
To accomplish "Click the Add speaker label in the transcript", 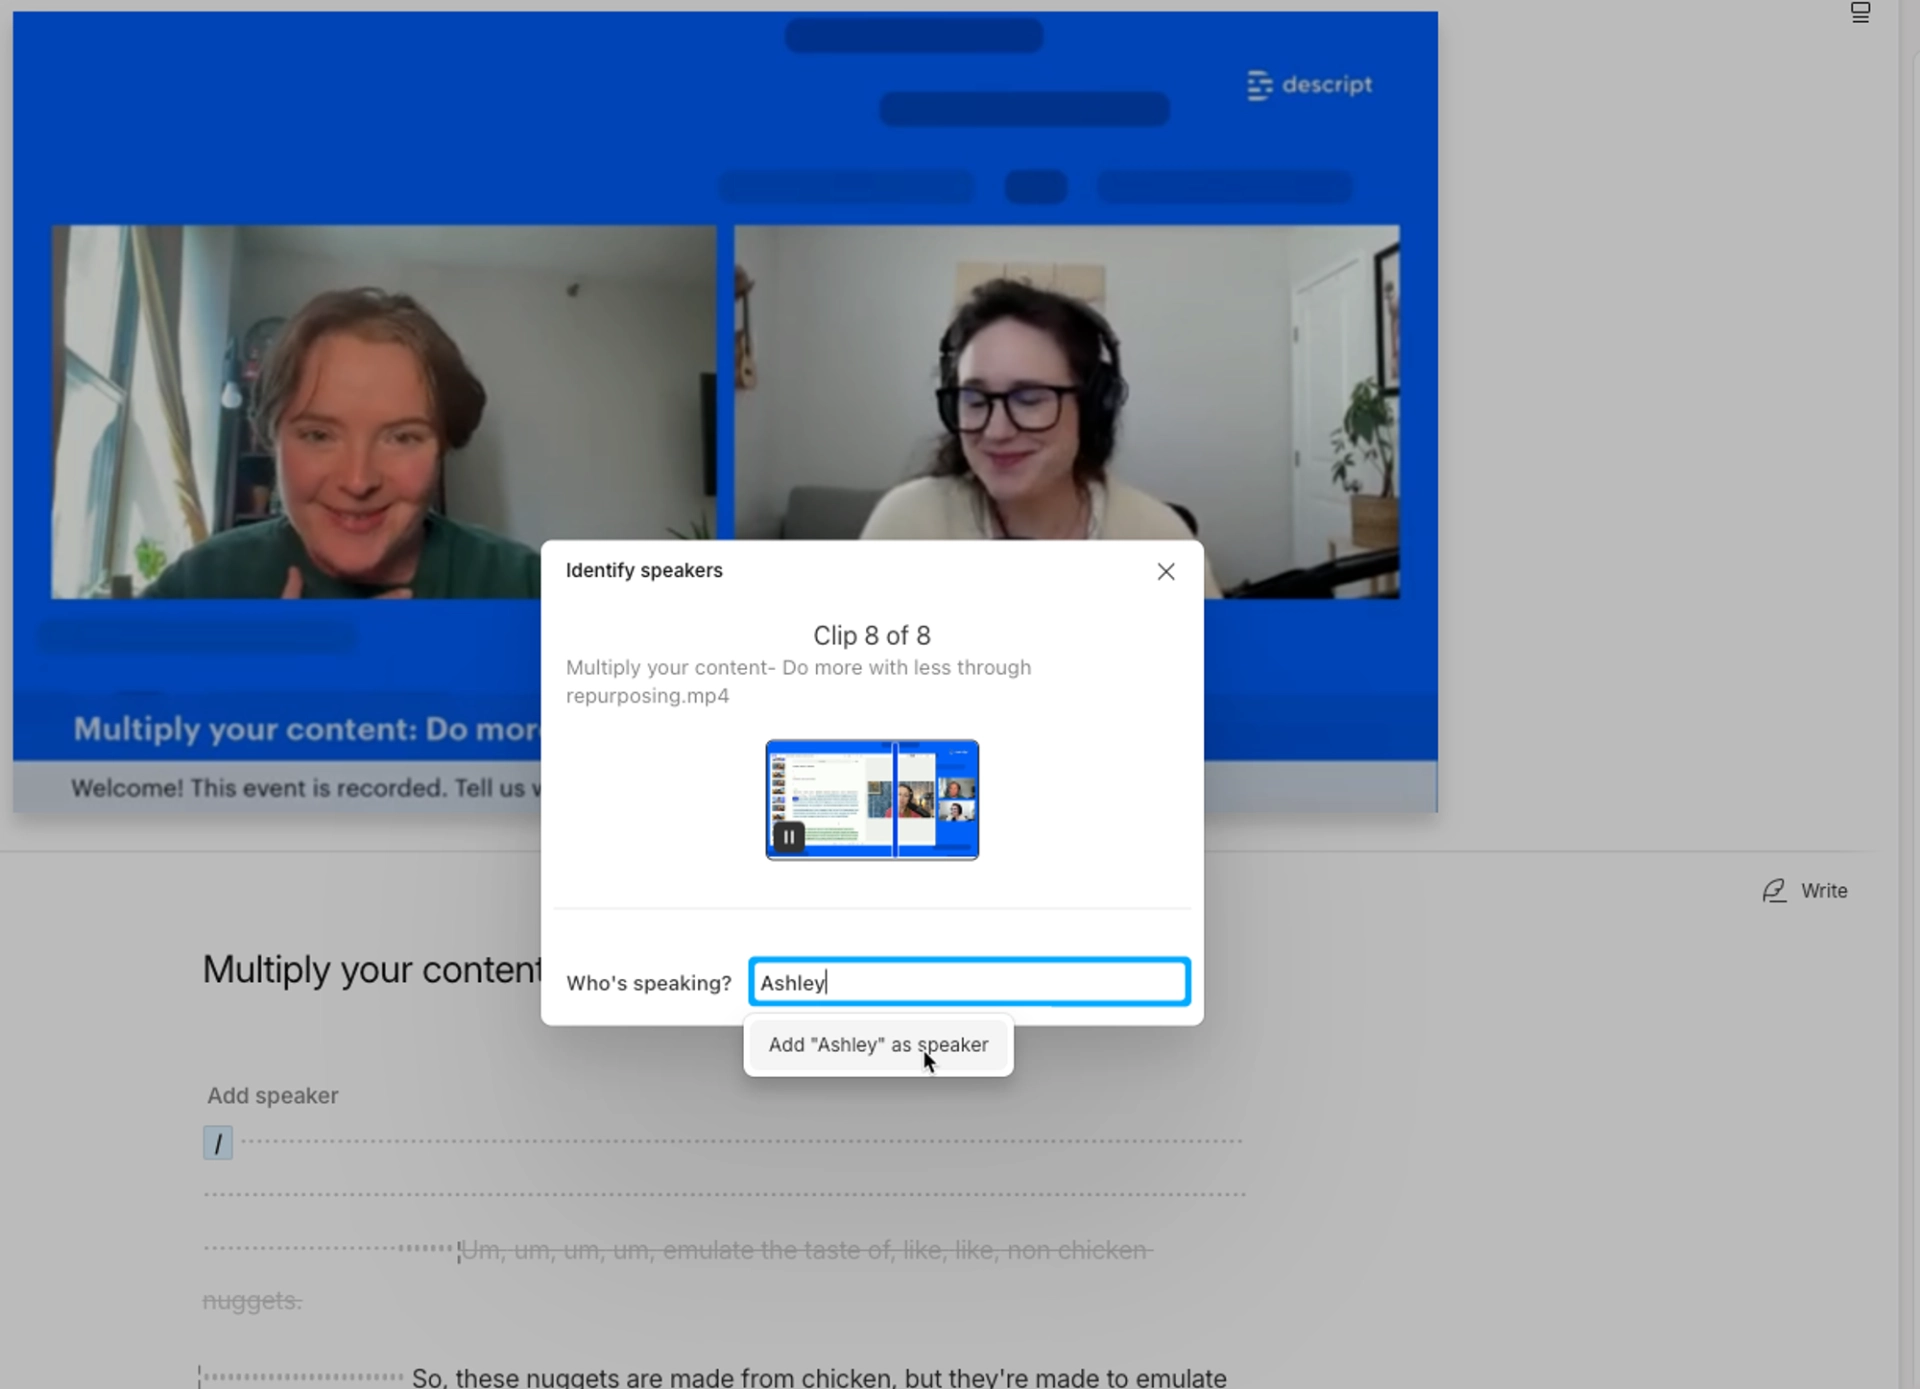I will (x=272, y=1096).
